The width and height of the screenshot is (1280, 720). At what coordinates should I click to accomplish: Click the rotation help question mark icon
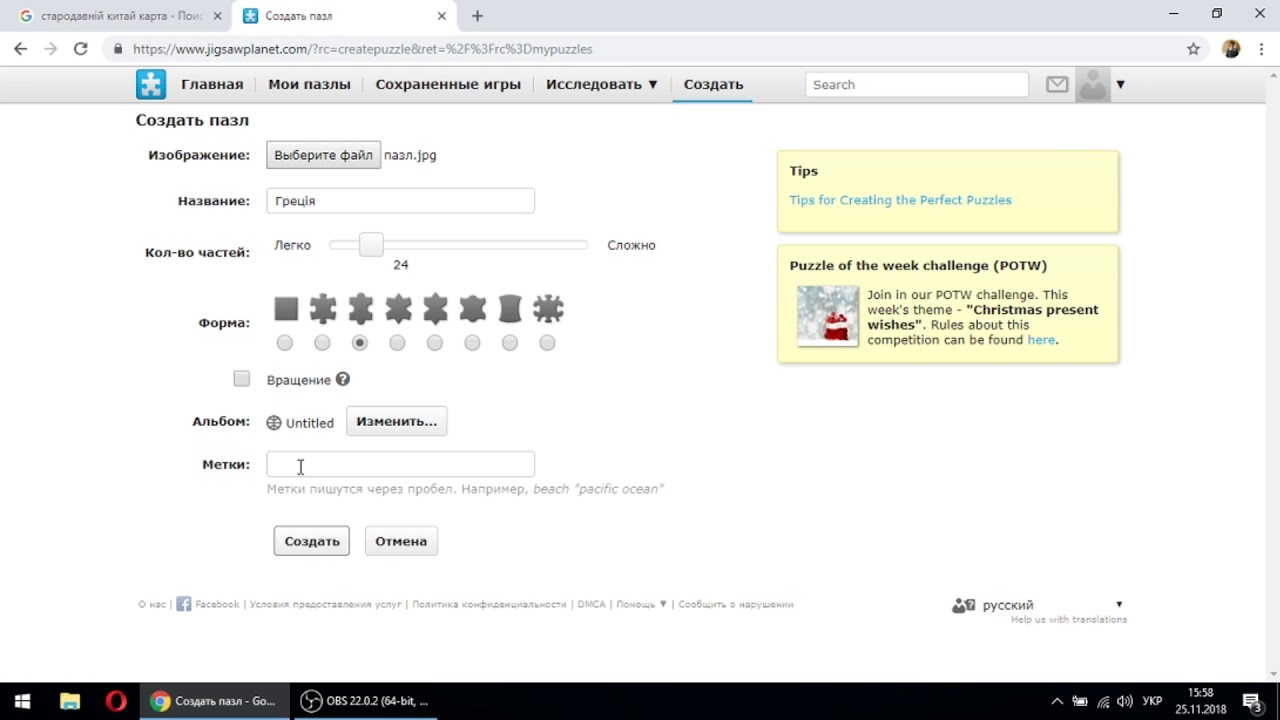click(343, 379)
